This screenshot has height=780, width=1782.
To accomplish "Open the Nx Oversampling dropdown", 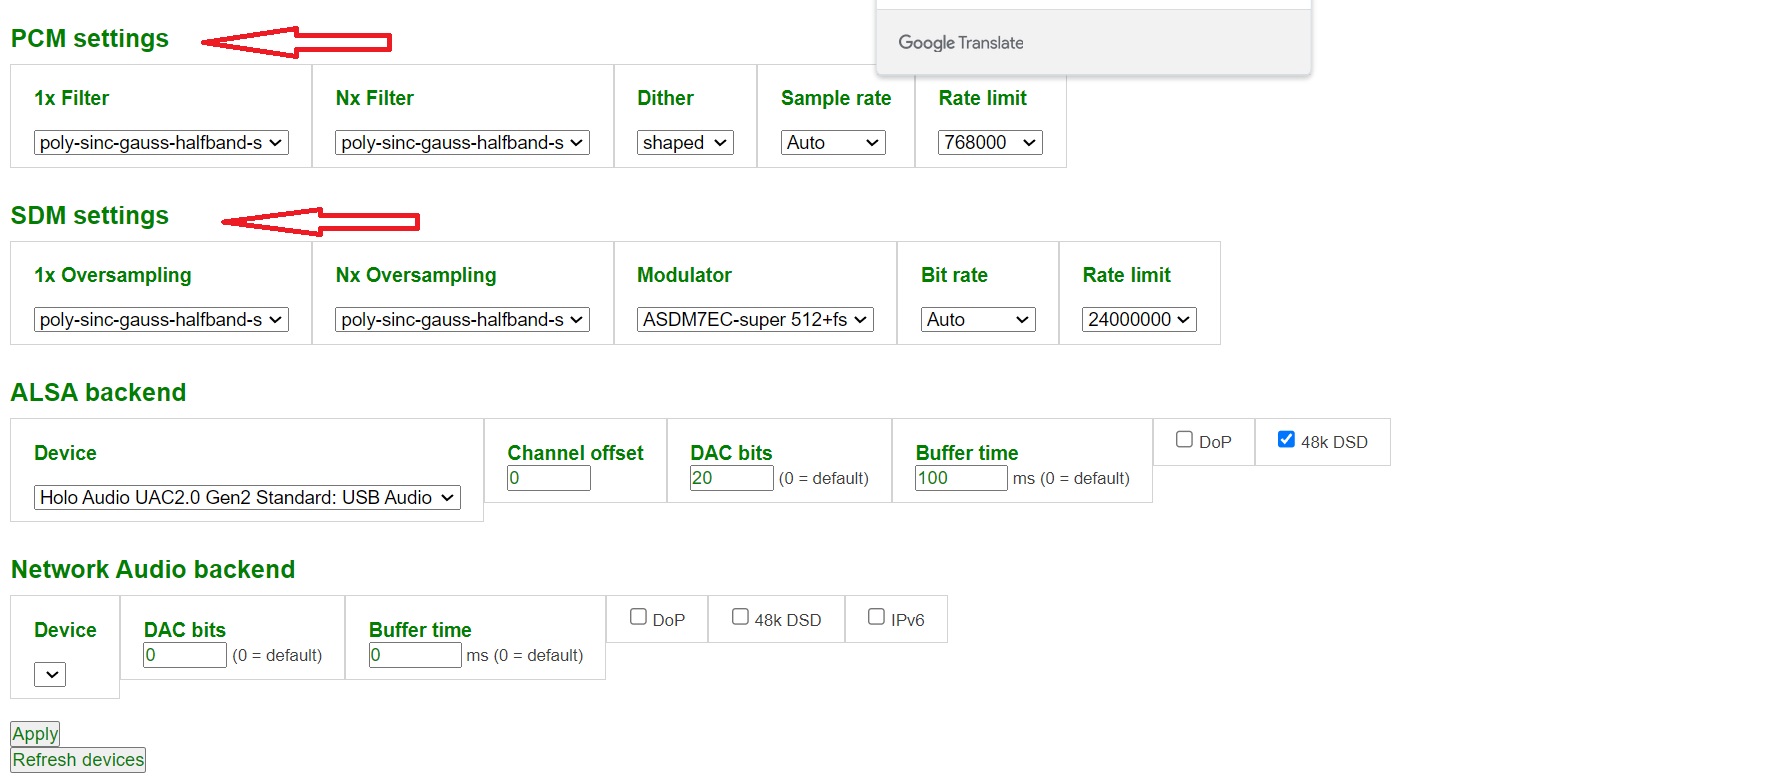I will [x=462, y=320].
